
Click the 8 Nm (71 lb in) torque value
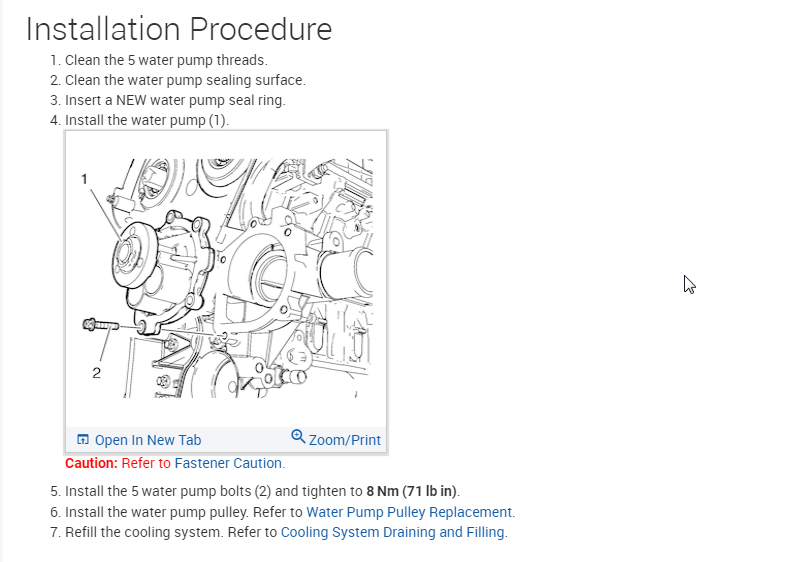(x=412, y=491)
